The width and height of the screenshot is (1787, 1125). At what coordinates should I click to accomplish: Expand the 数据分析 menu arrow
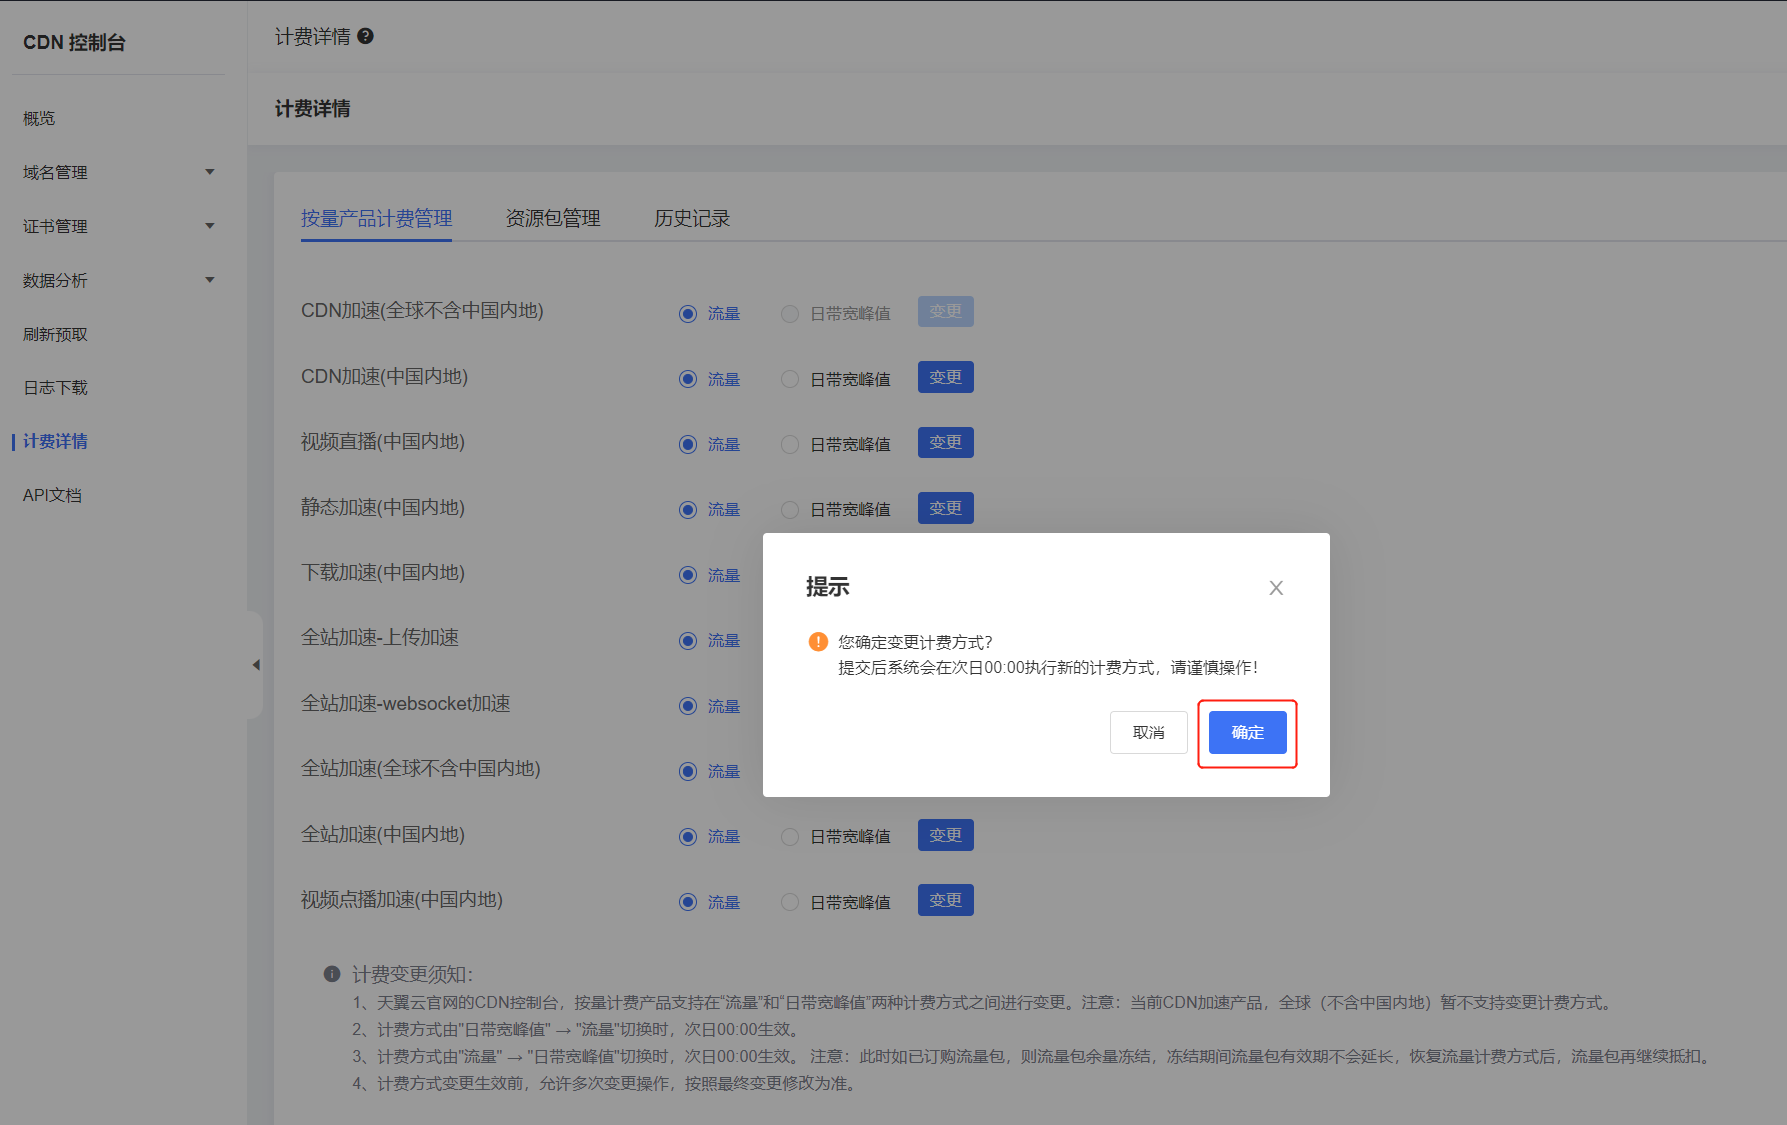[x=210, y=280]
